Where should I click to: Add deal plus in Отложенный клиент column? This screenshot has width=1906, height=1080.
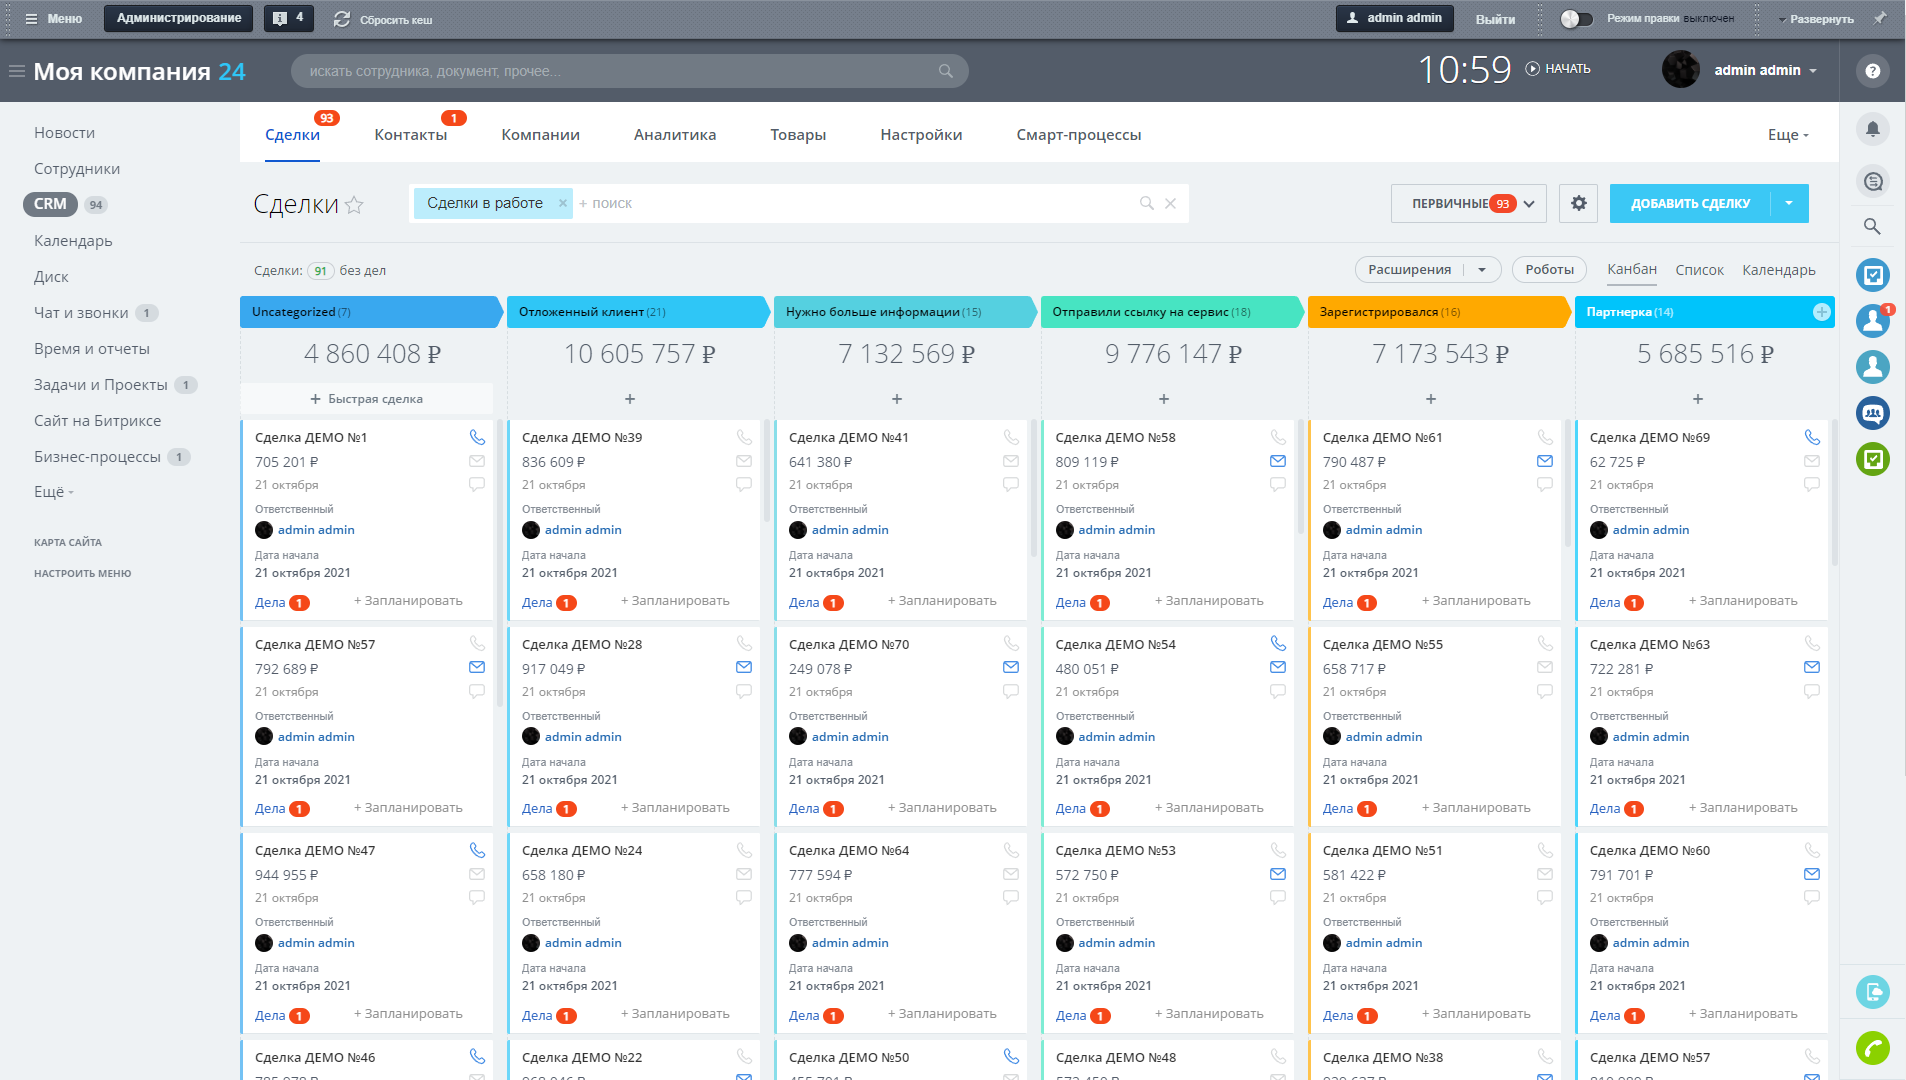click(630, 399)
